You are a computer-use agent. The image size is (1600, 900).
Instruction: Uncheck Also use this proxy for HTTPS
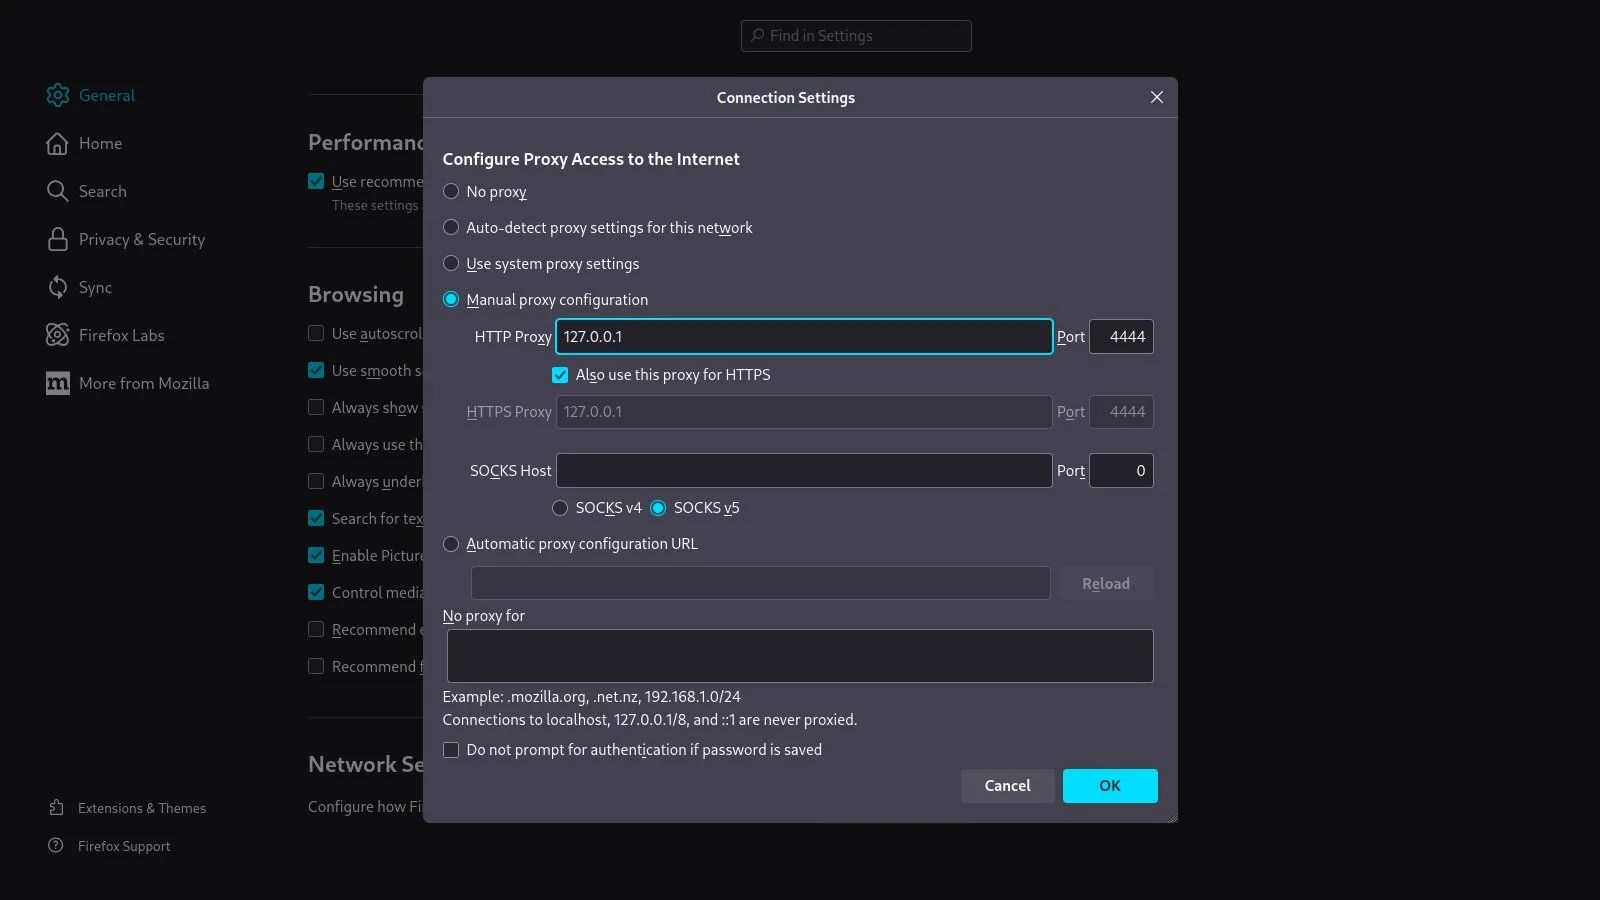pos(560,375)
